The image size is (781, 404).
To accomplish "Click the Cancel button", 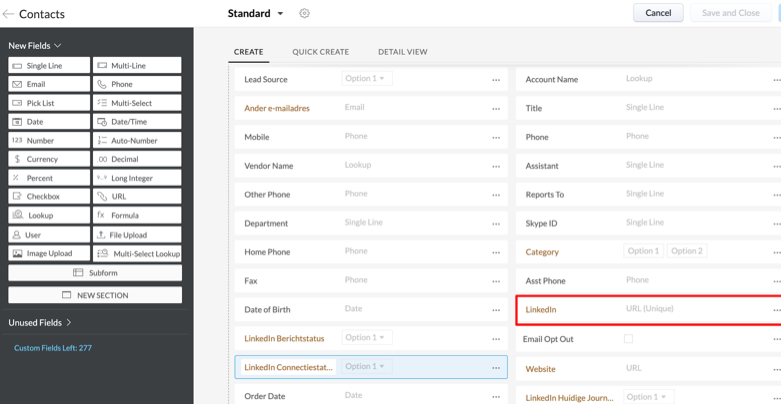I will point(658,13).
